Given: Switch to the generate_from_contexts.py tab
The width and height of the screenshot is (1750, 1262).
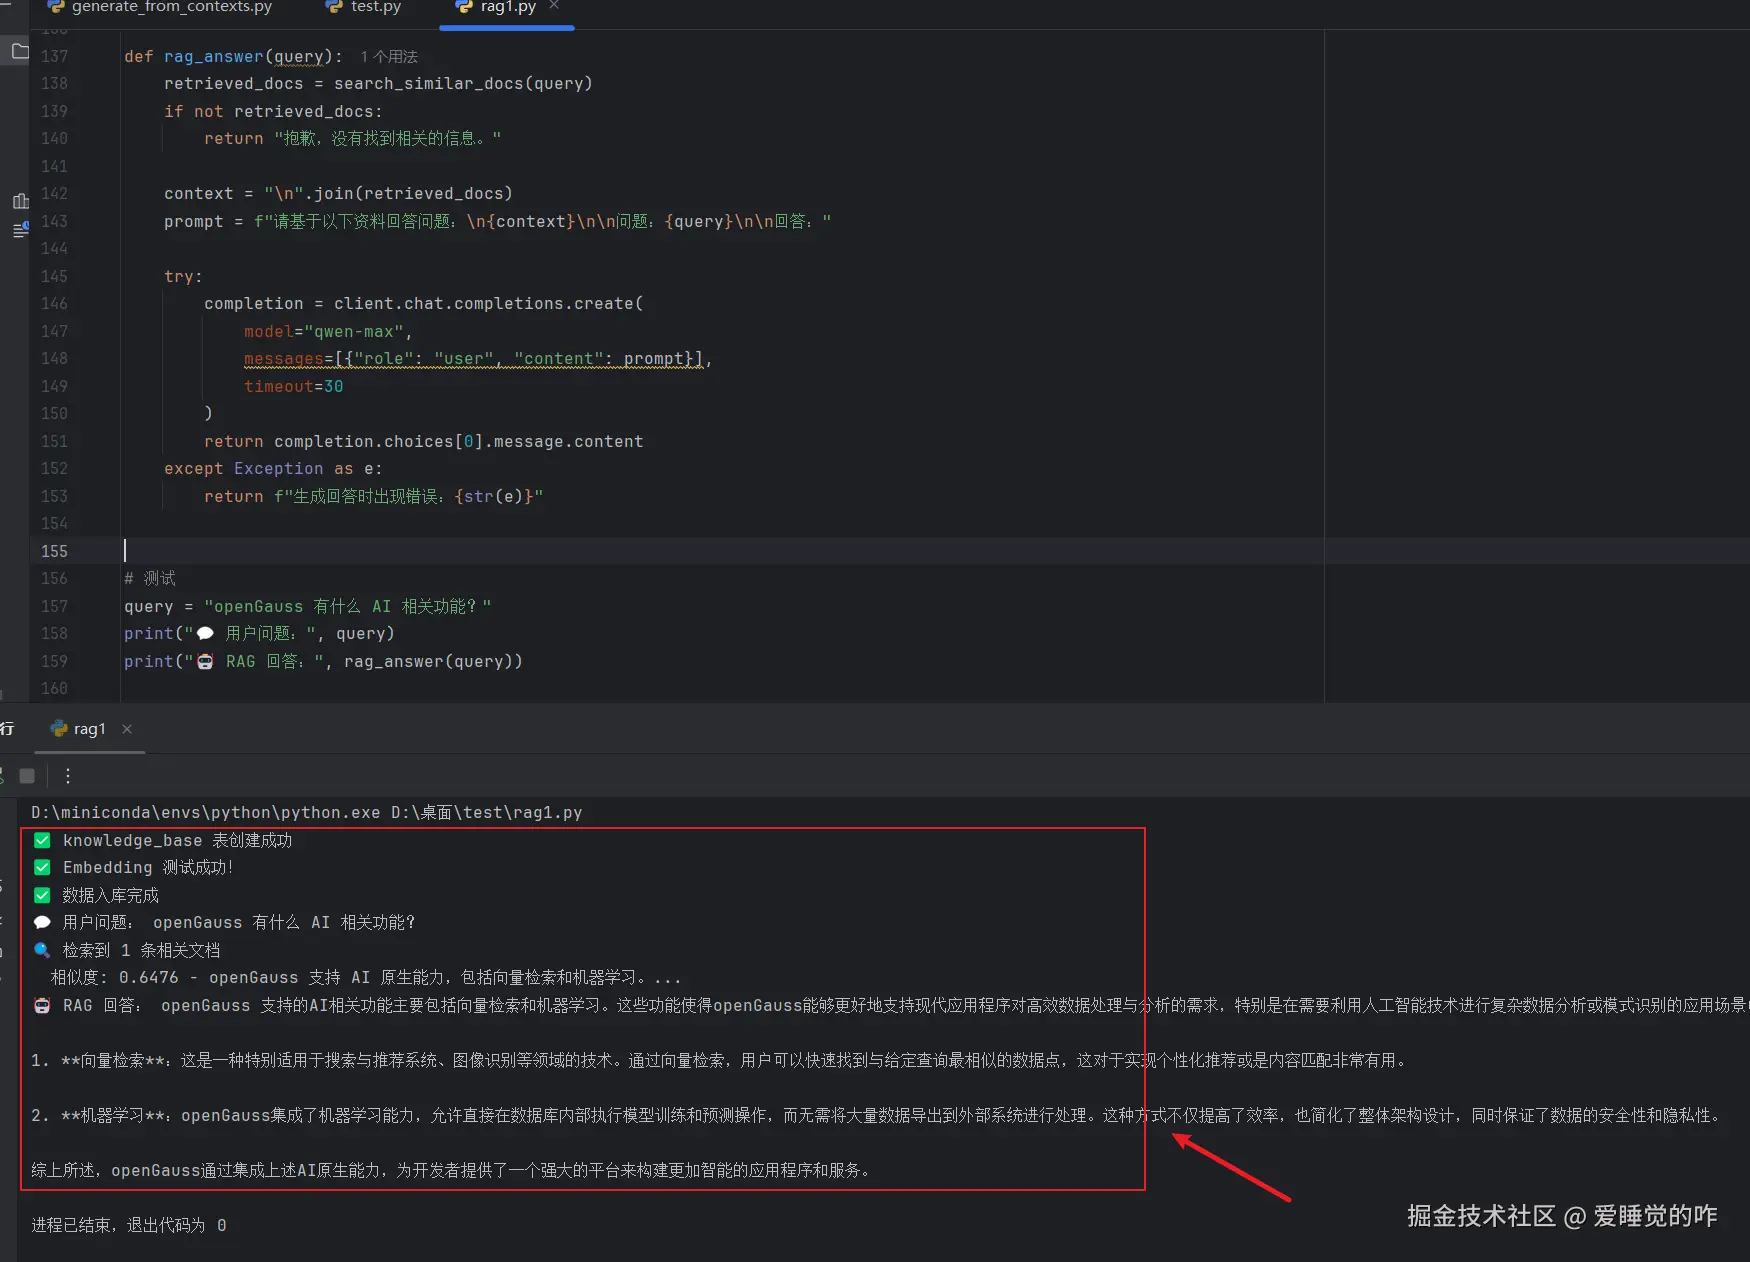Looking at the screenshot, I should point(160,7).
